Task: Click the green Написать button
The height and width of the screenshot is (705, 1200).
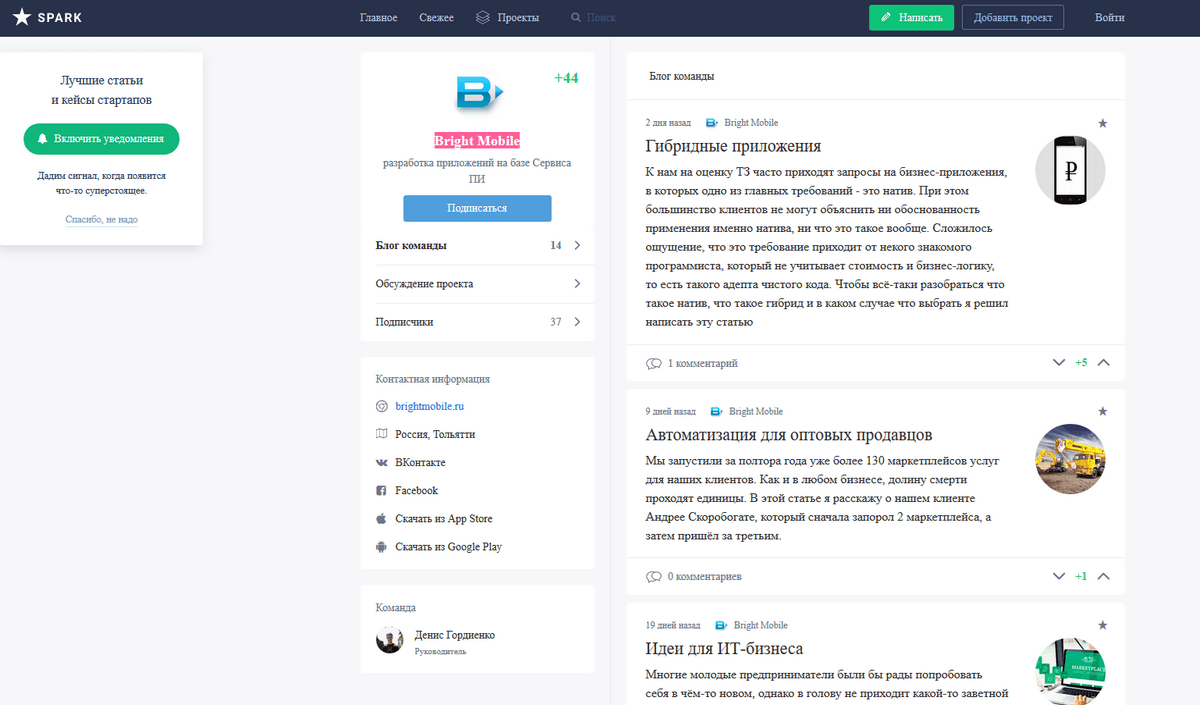Action: 911,18
